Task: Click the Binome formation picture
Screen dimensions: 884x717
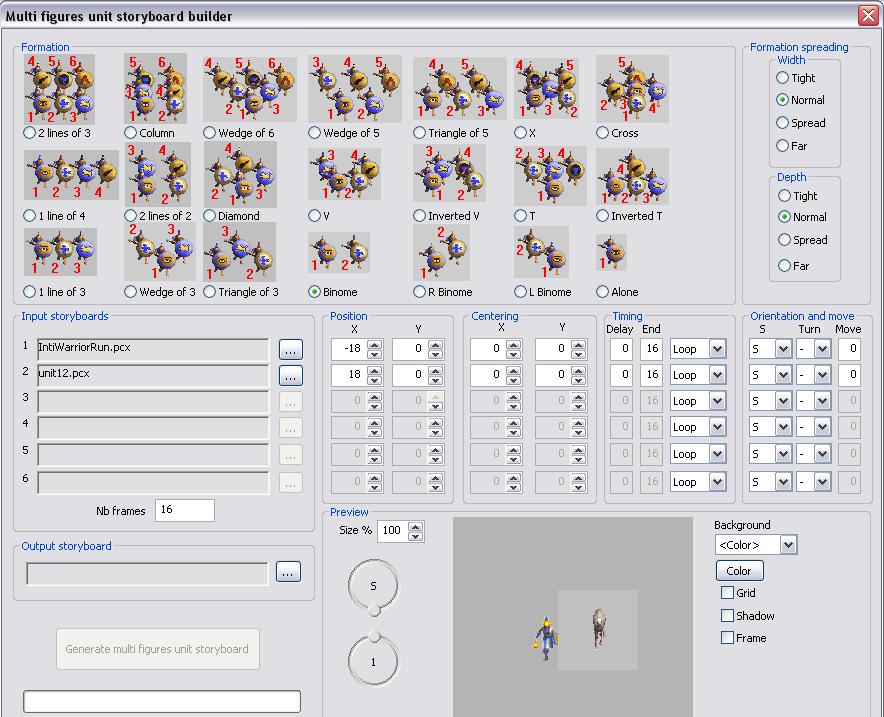Action: click(339, 252)
